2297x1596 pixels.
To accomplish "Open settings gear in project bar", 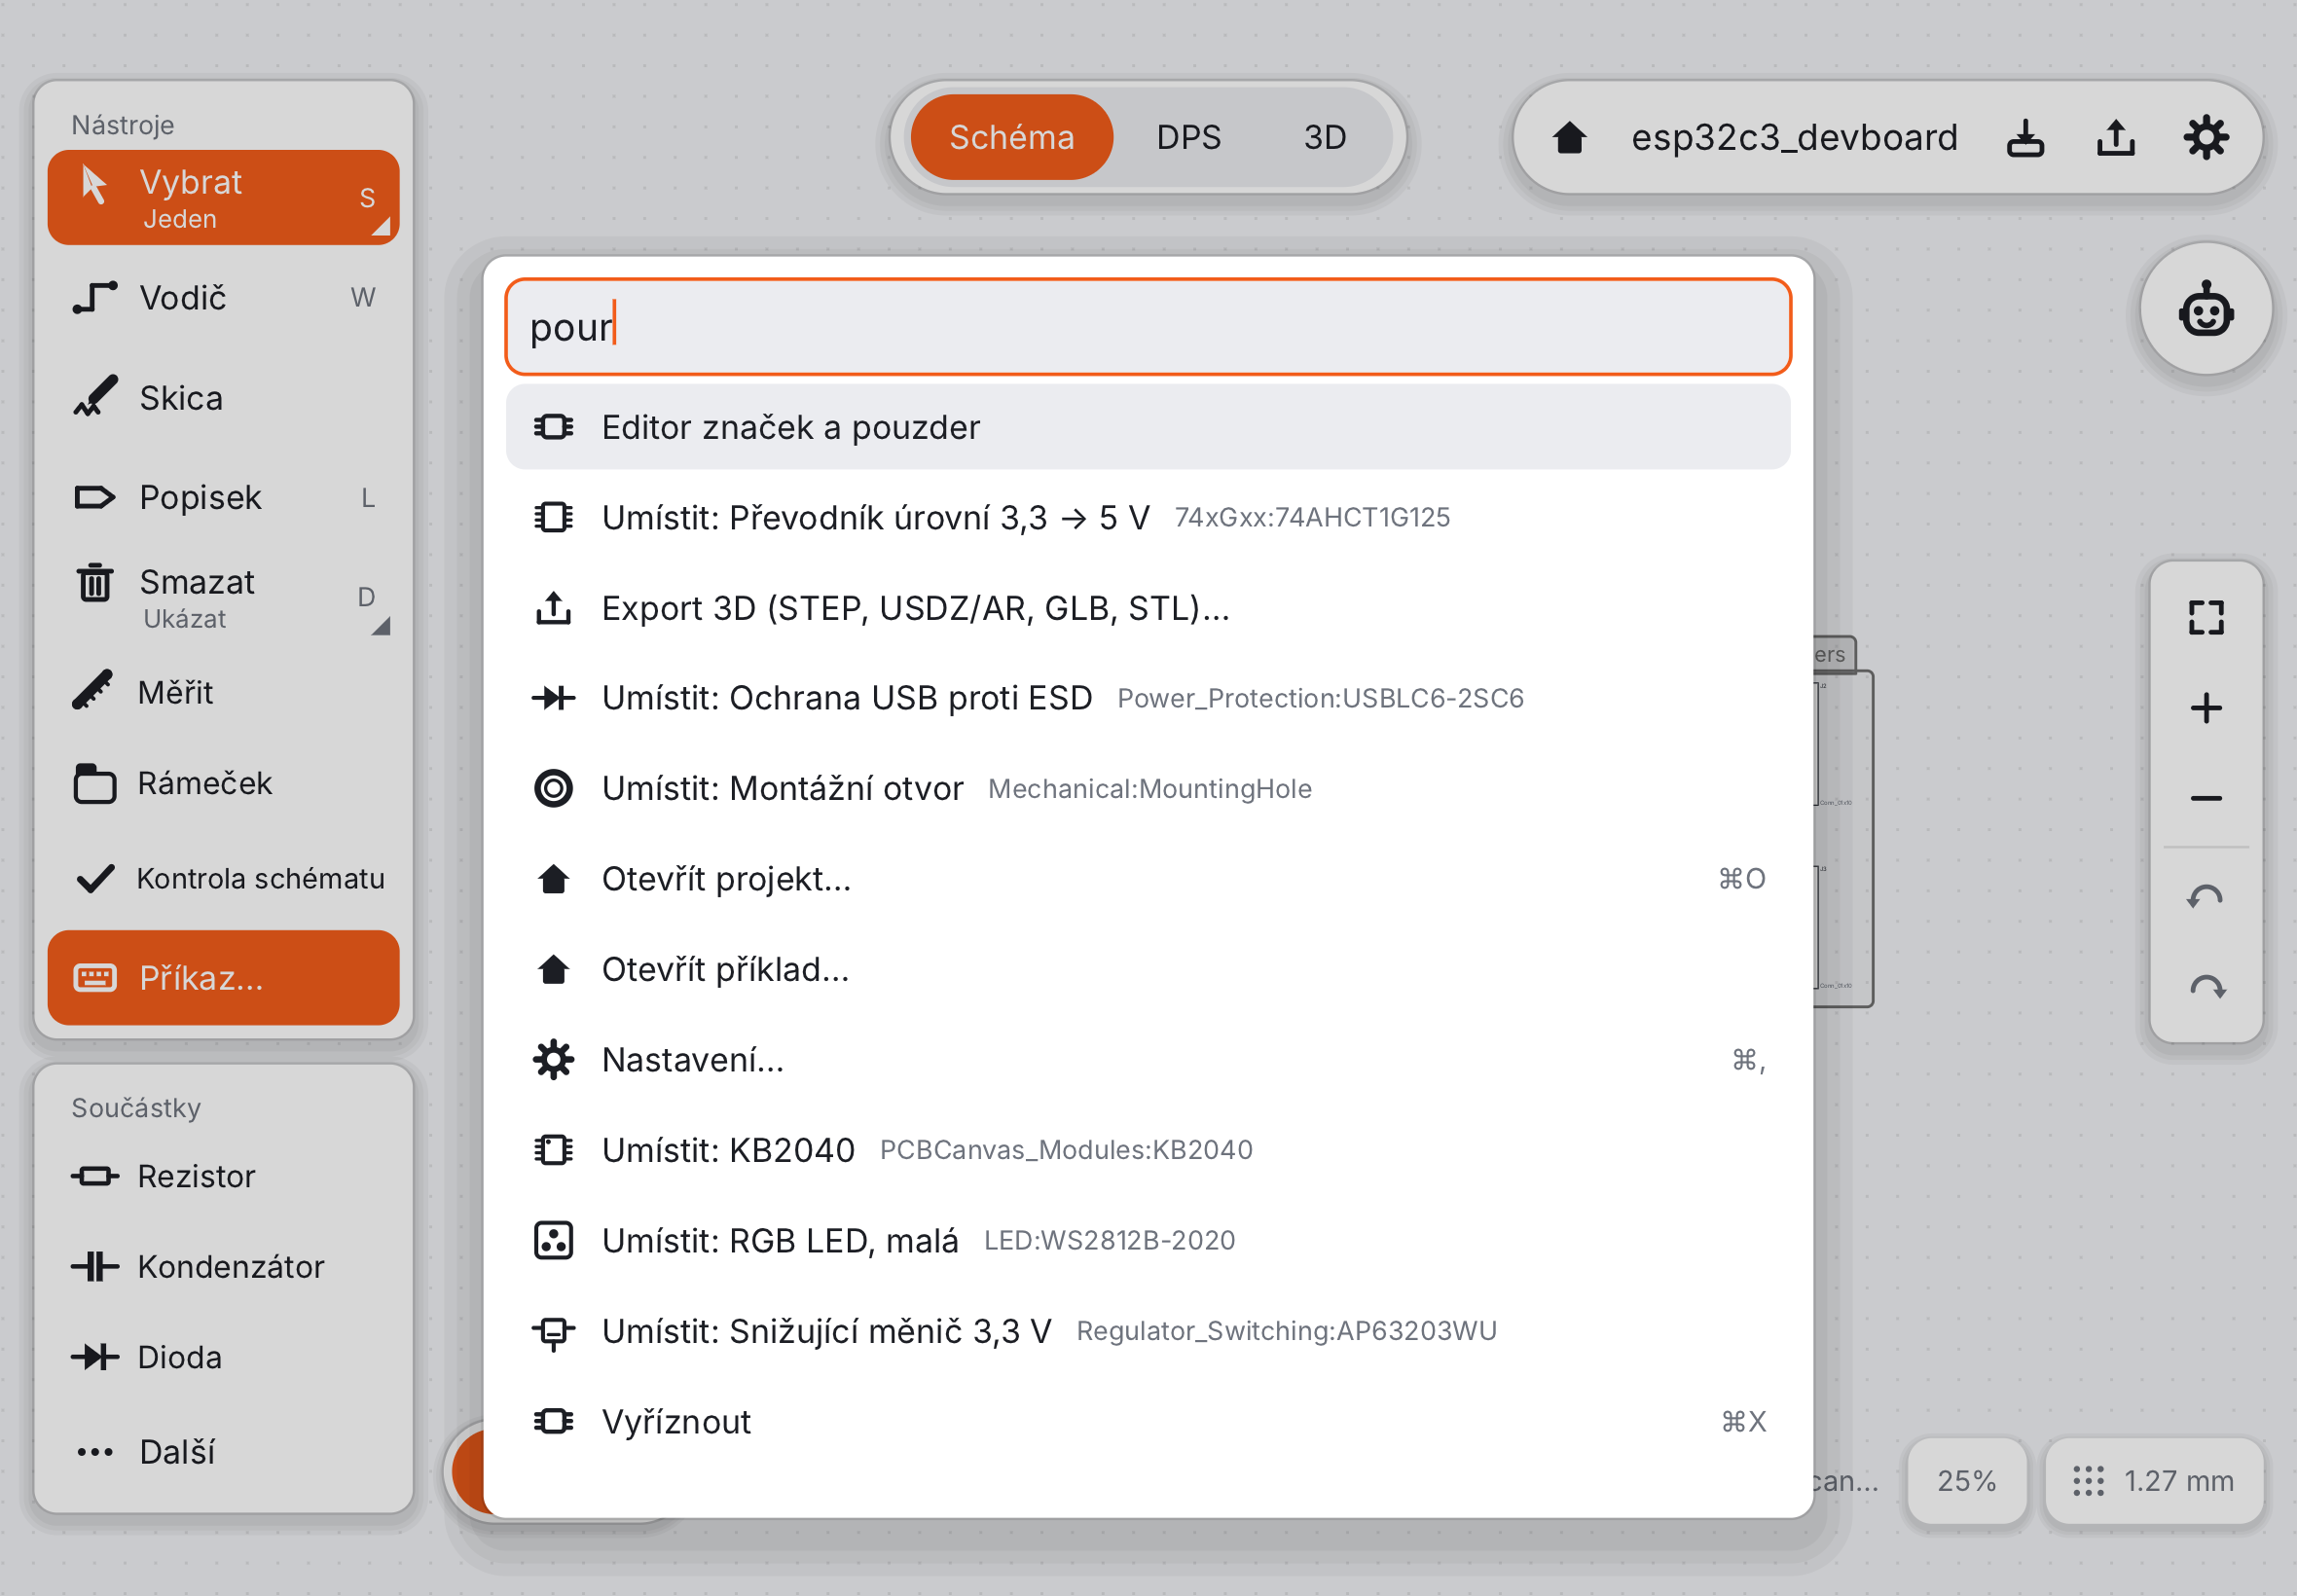I will point(2206,138).
